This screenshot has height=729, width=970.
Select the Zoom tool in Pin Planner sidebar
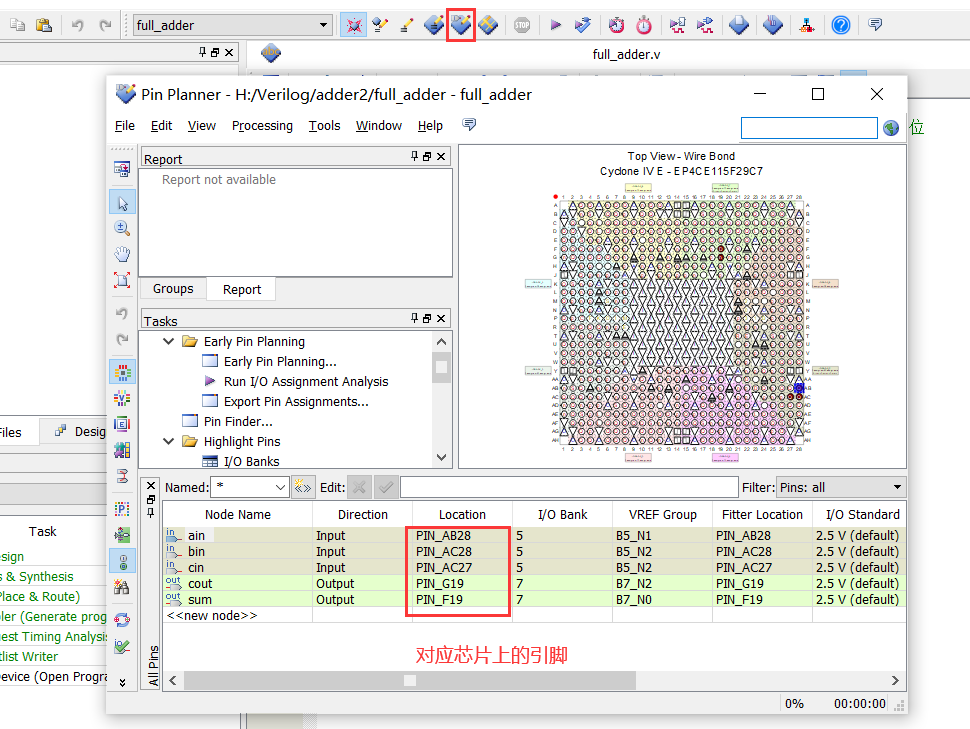(122, 228)
